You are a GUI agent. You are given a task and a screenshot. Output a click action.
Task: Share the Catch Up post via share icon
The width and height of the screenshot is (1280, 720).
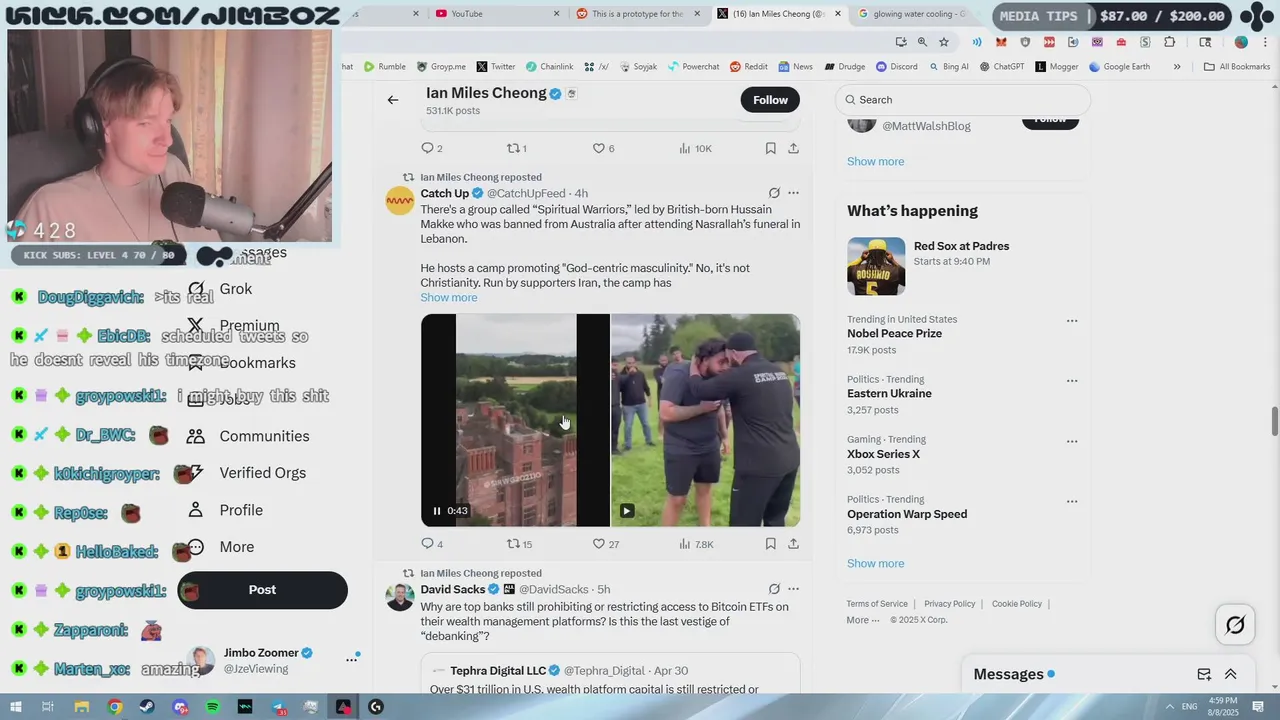793,544
